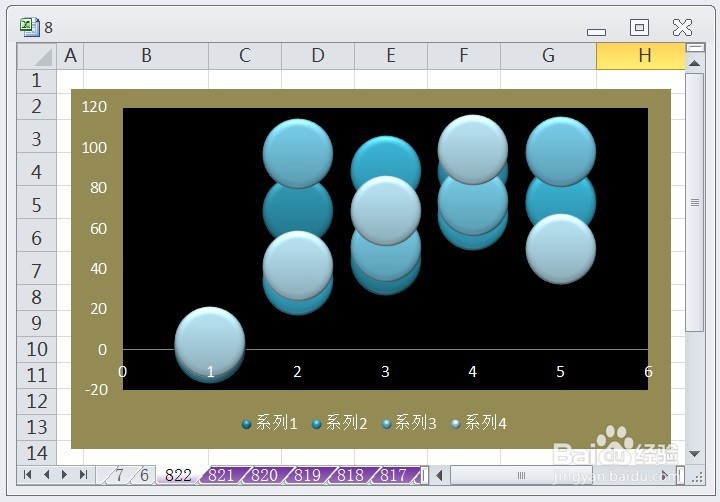Viewport: 720px width, 502px height.
Task: Select legend entry 系列3
Action: (409, 423)
